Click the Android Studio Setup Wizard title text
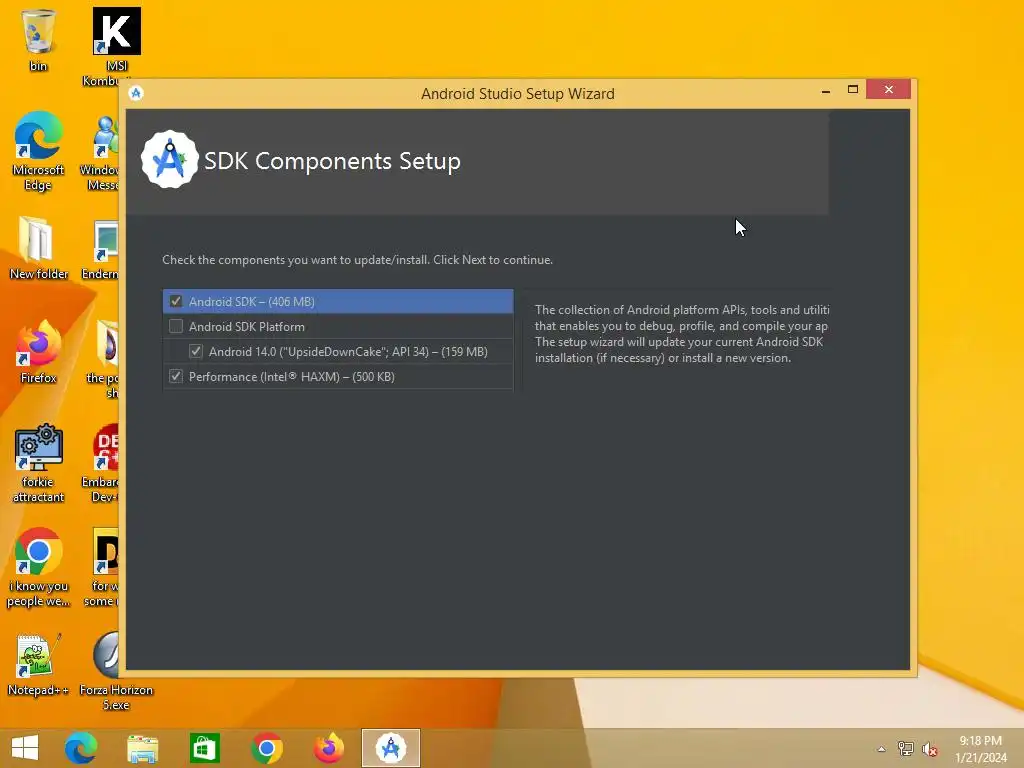Screen dimensions: 1024x768 (x=517, y=93)
